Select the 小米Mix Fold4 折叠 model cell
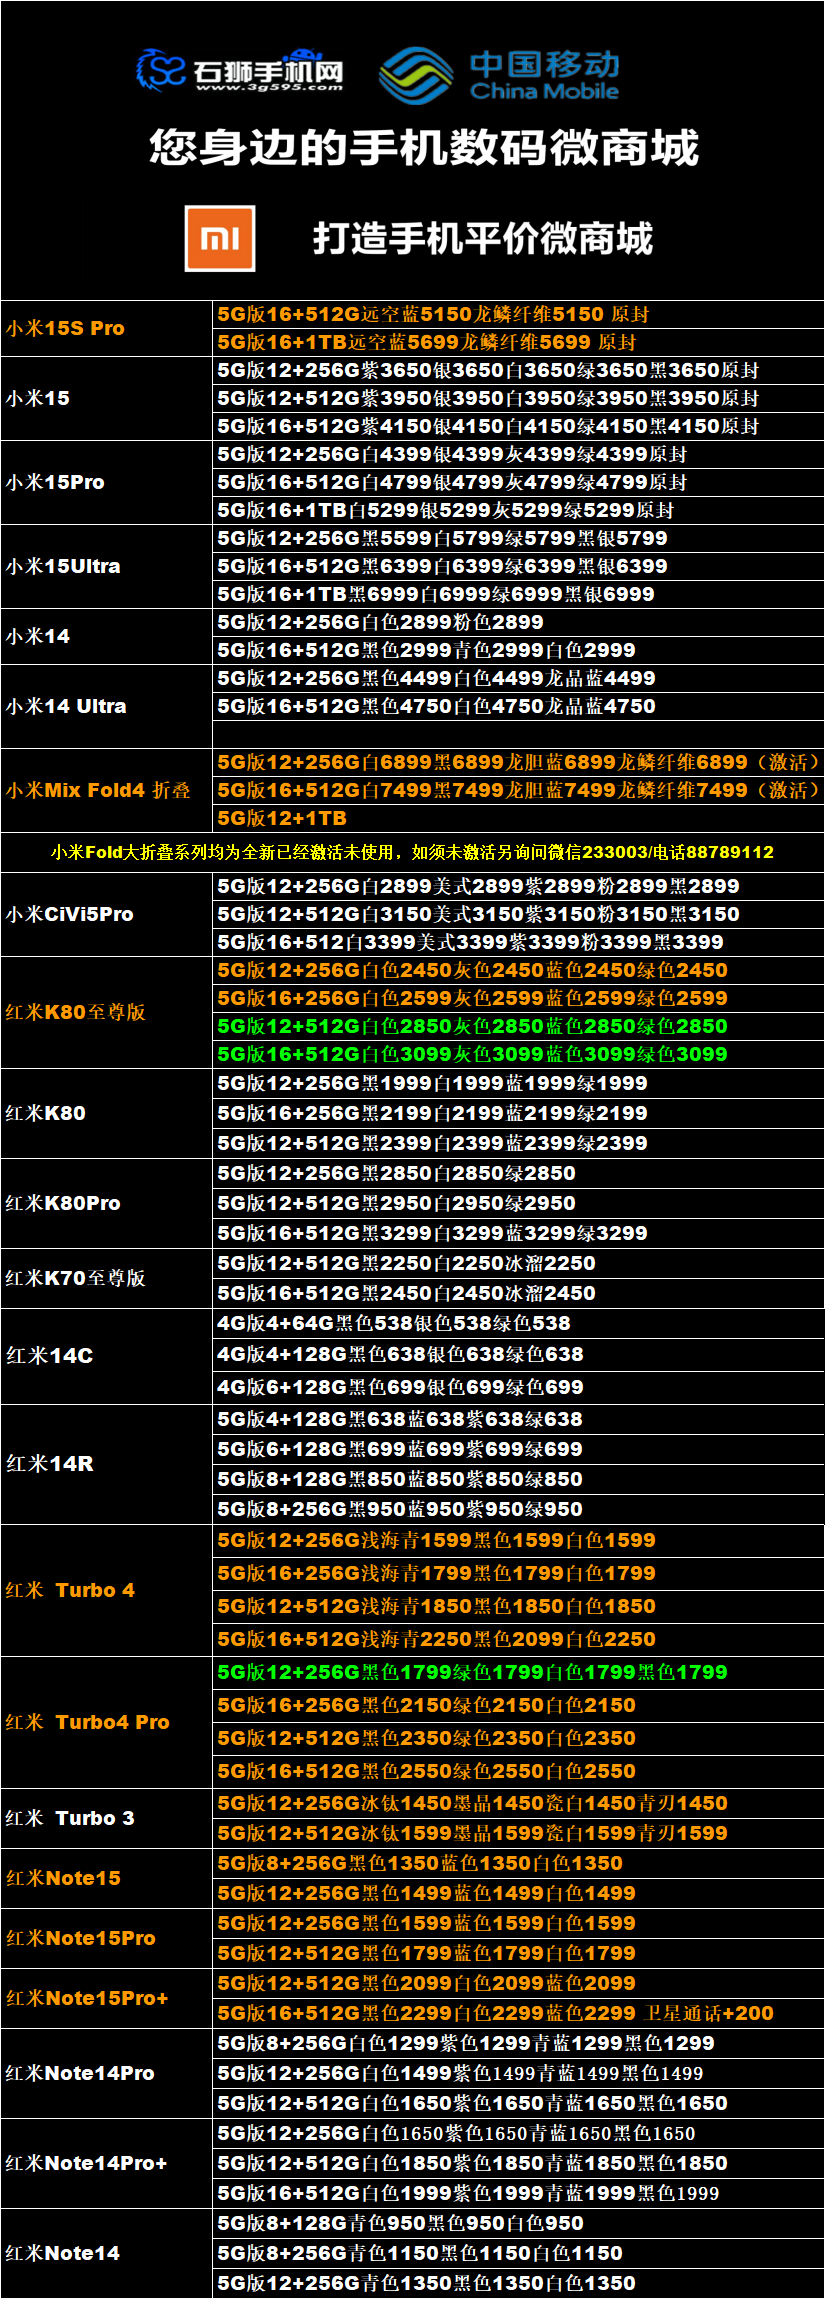Image resolution: width=825 pixels, height=2299 pixels. coord(106,790)
